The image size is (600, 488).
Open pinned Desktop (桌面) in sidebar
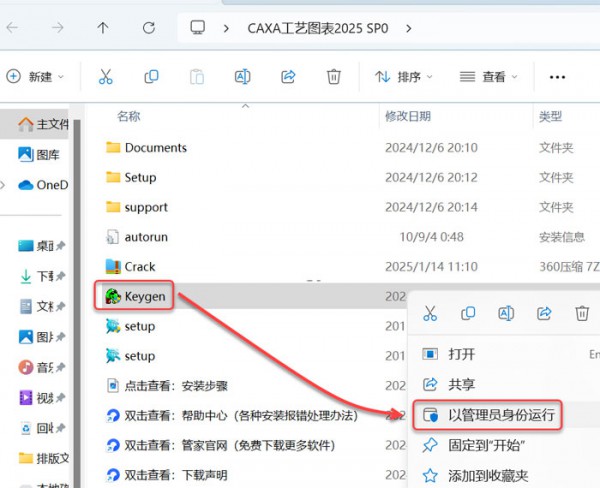coord(41,246)
